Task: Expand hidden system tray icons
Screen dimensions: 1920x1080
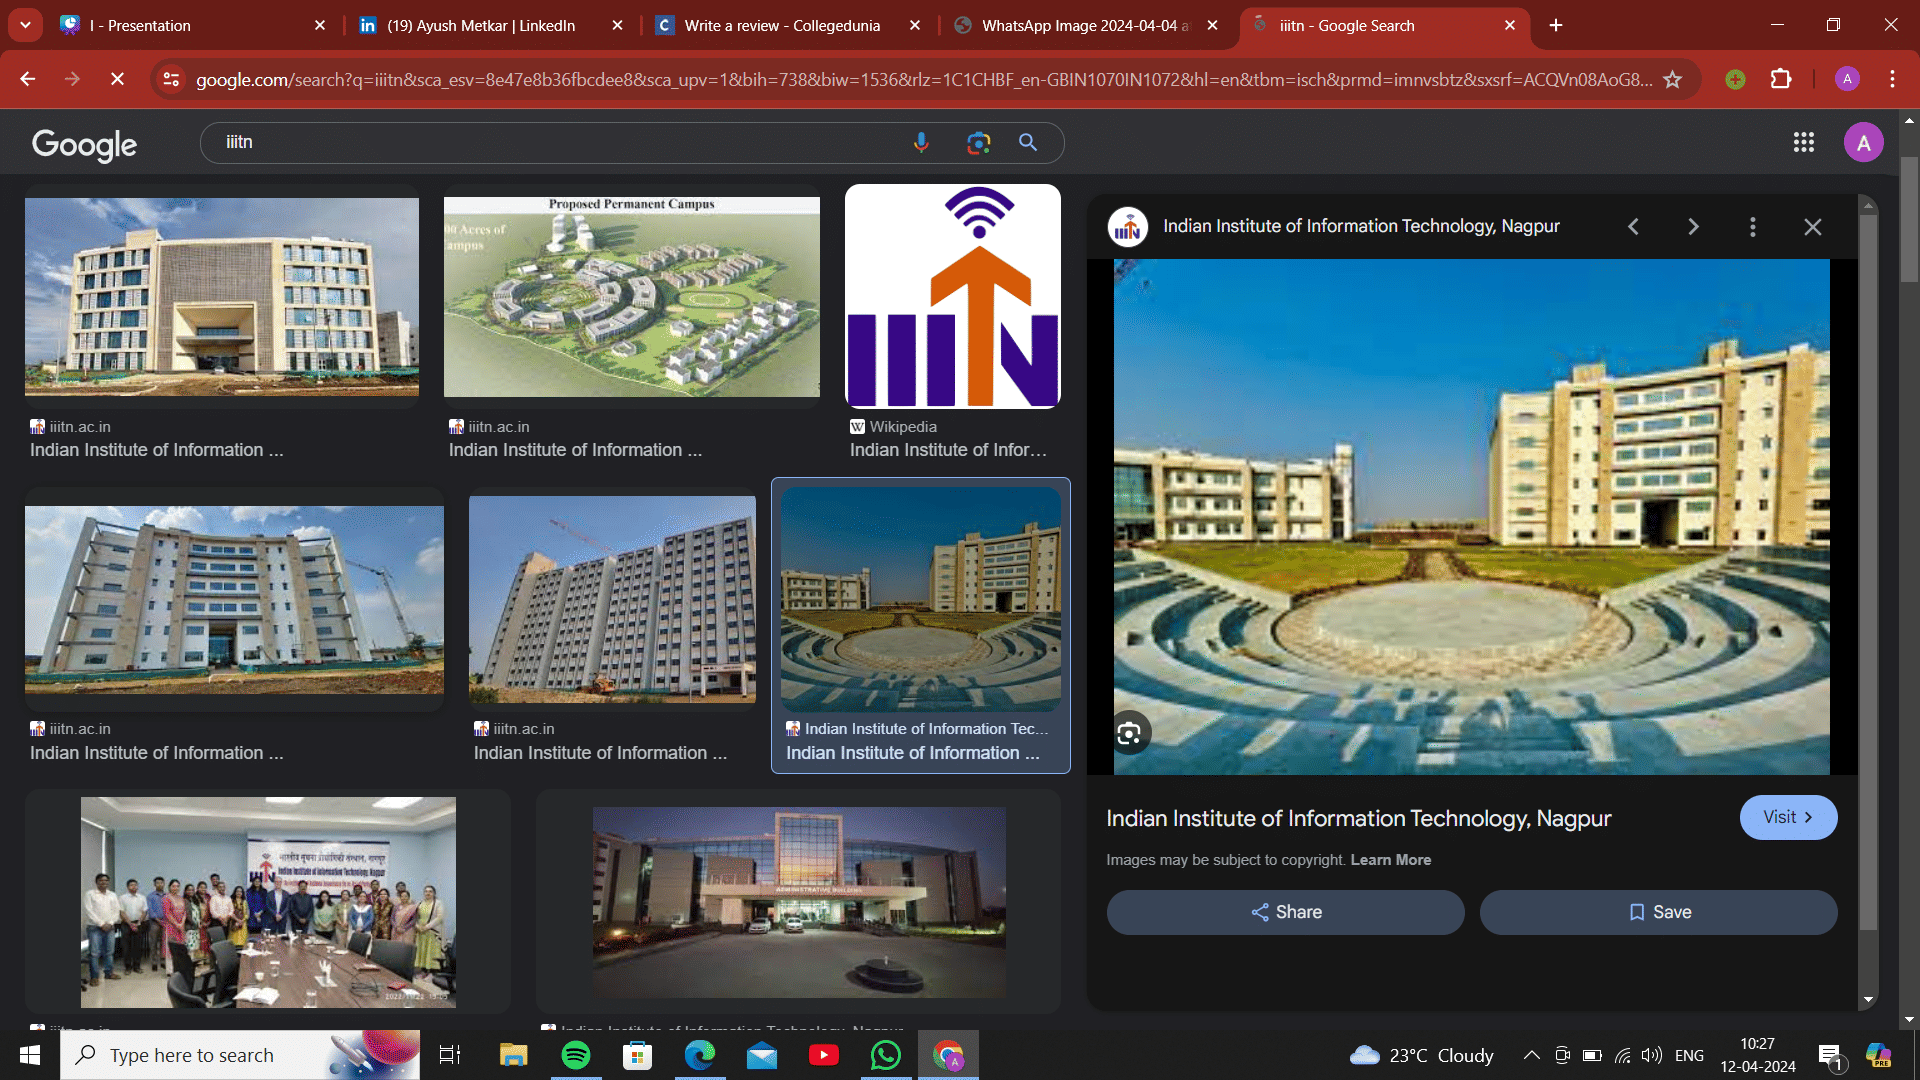Action: (1530, 1055)
